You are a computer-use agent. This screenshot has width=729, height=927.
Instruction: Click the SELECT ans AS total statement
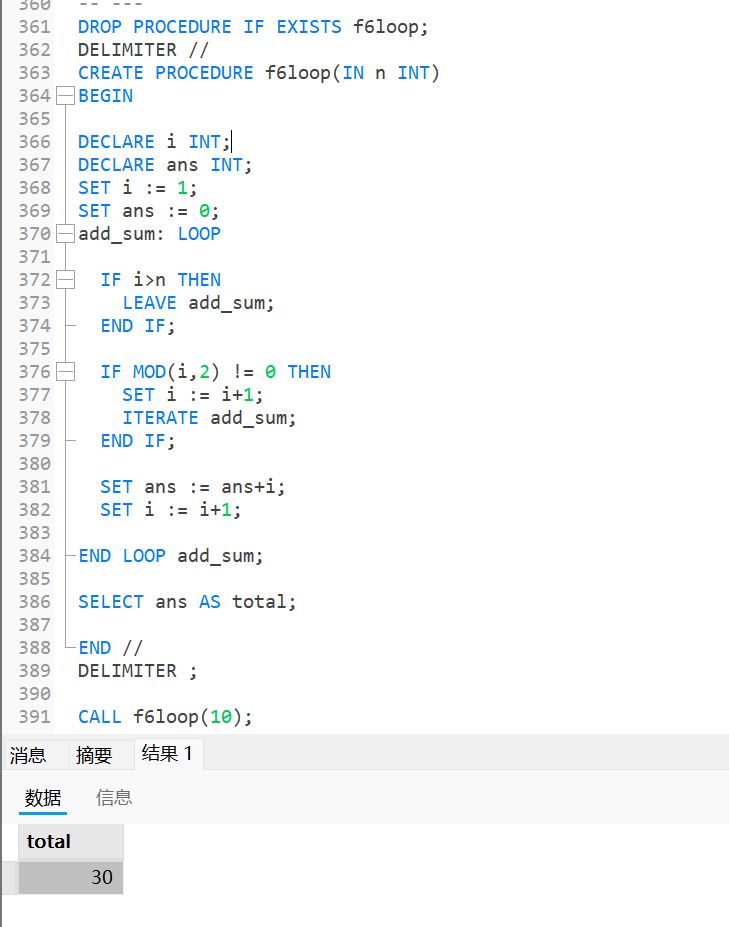click(187, 602)
